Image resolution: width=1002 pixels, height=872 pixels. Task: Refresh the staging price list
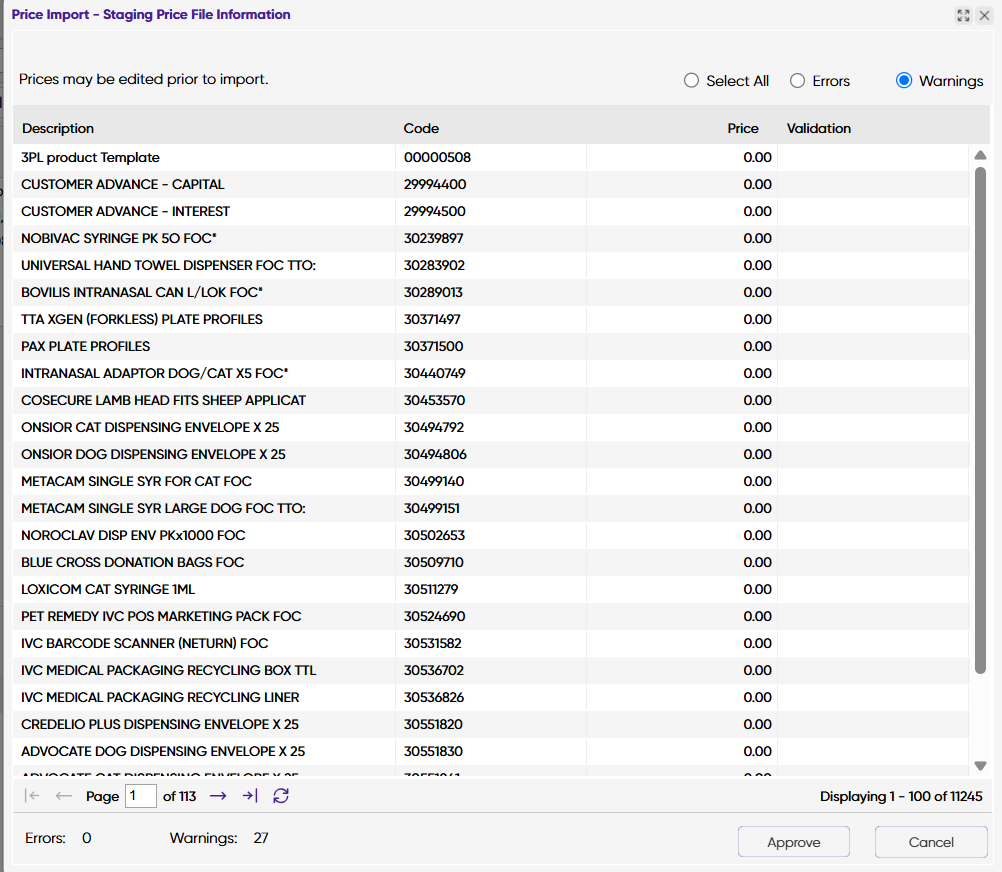pyautogui.click(x=281, y=796)
